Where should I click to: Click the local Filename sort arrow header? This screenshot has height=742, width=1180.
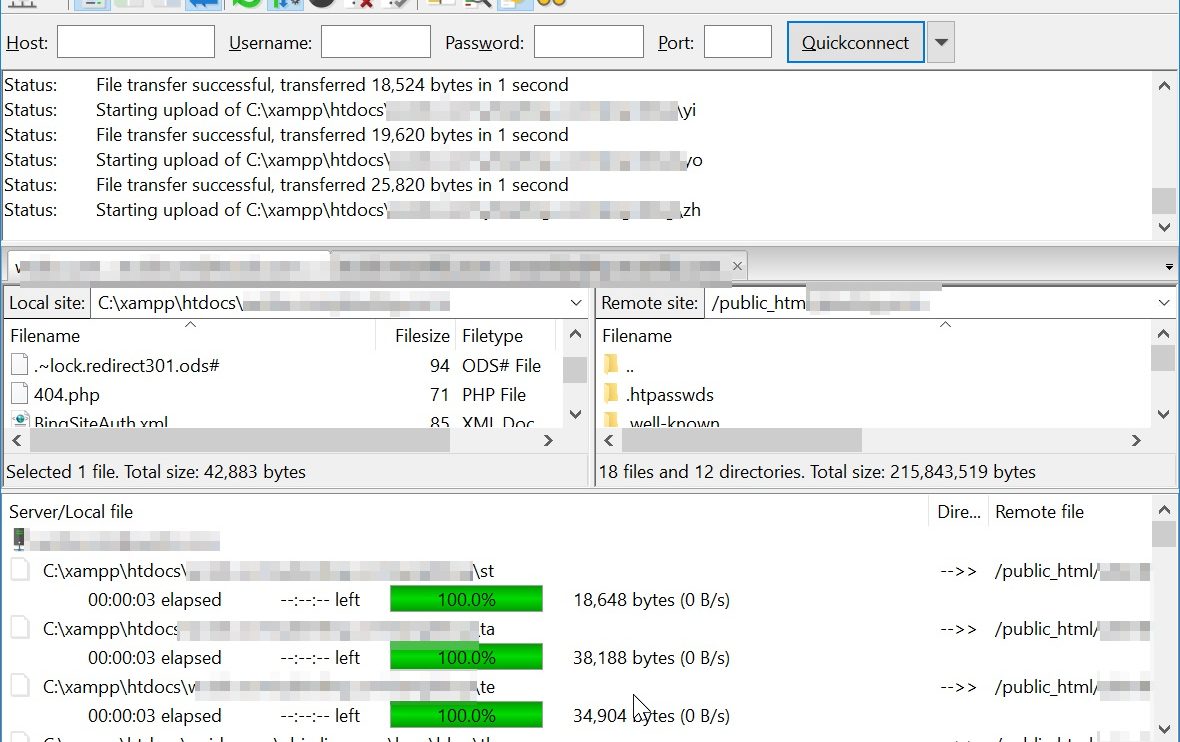(190, 324)
